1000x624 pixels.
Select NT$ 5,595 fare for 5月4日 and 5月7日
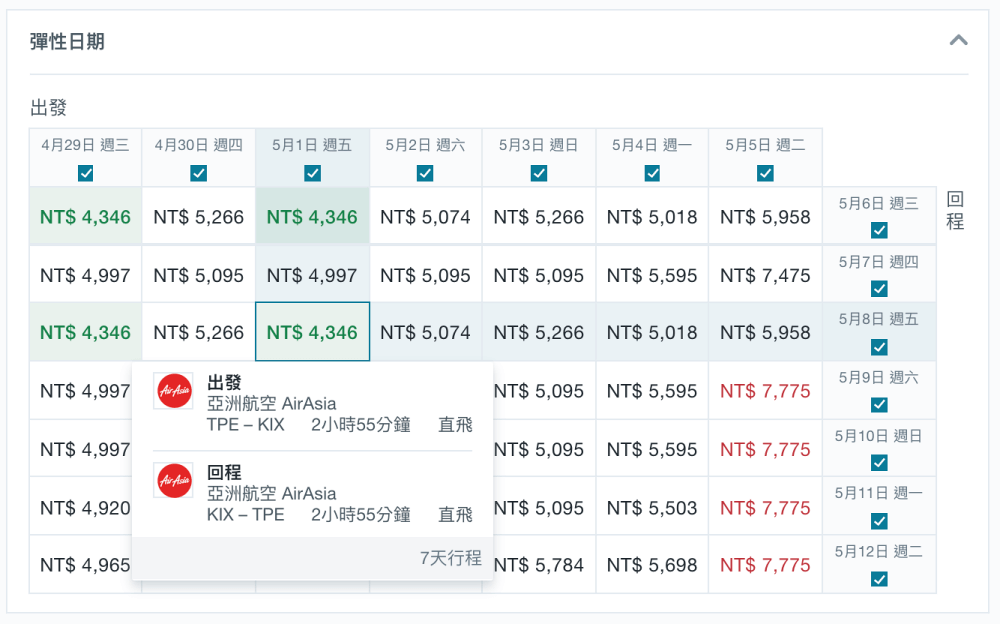[x=652, y=275]
